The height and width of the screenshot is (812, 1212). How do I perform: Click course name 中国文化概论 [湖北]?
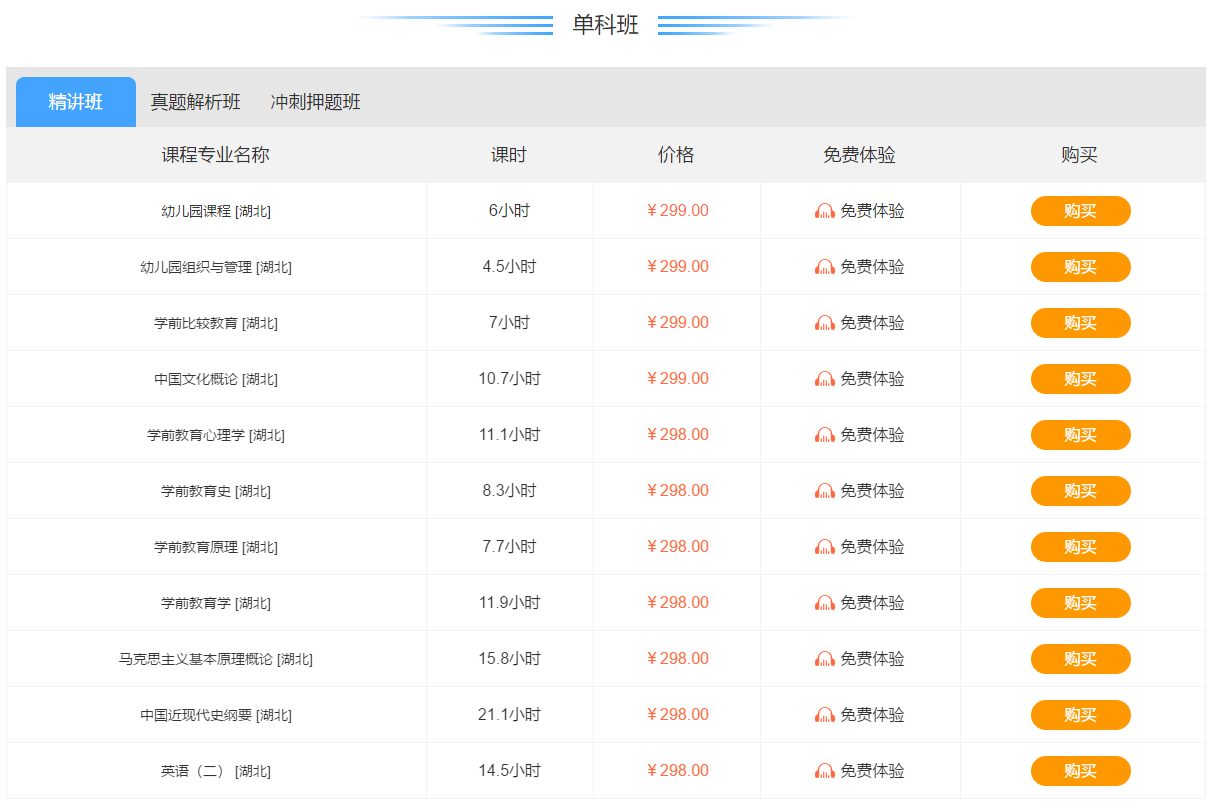tap(216, 379)
